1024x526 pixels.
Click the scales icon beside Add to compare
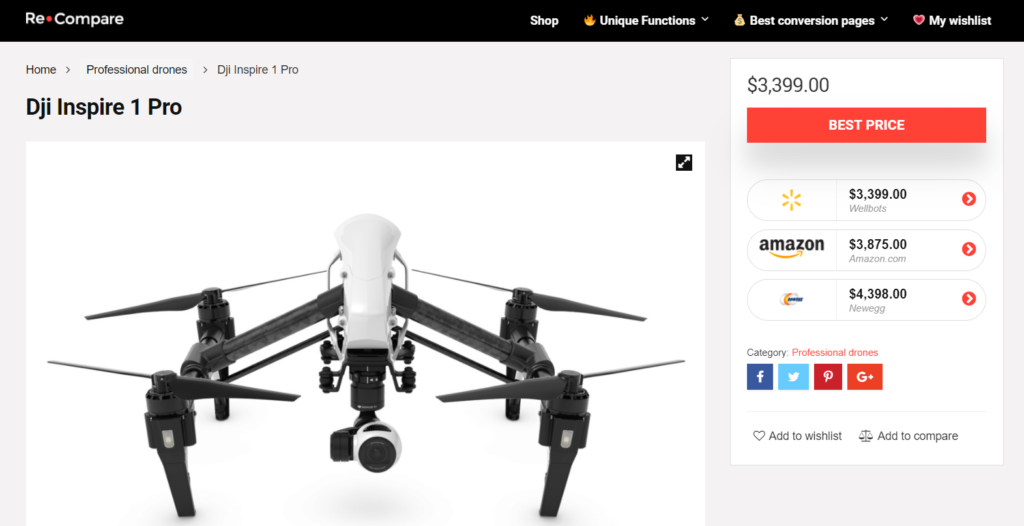click(865, 436)
